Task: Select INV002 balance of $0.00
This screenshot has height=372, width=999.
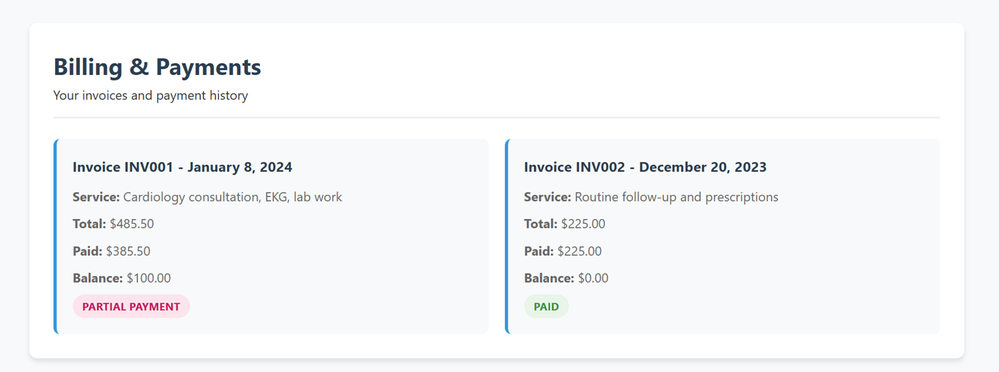Action: coord(593,278)
